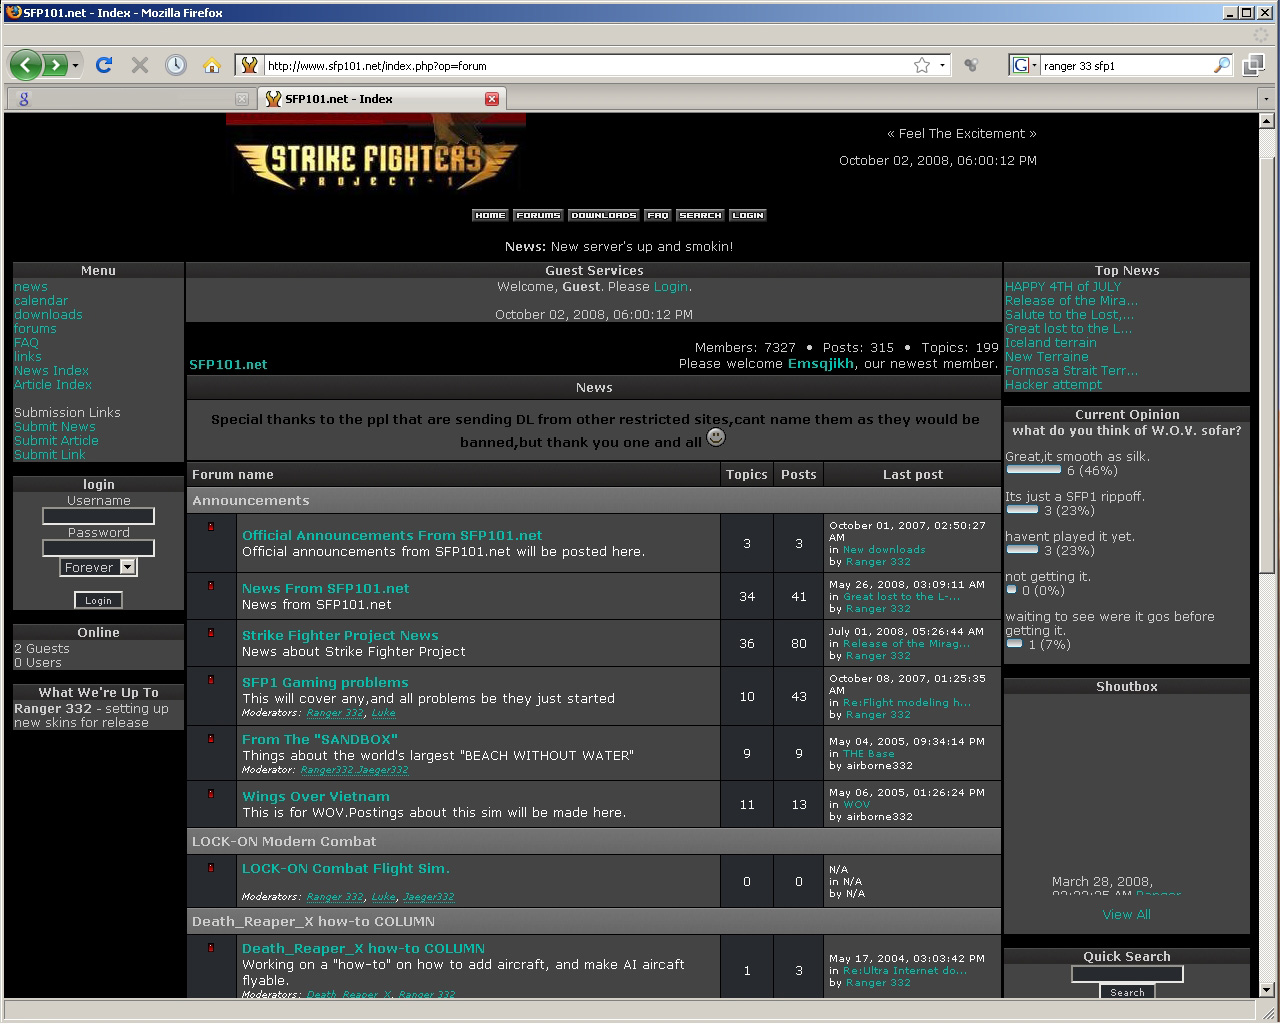Open the search engine selector dropdown

click(x=1034, y=66)
